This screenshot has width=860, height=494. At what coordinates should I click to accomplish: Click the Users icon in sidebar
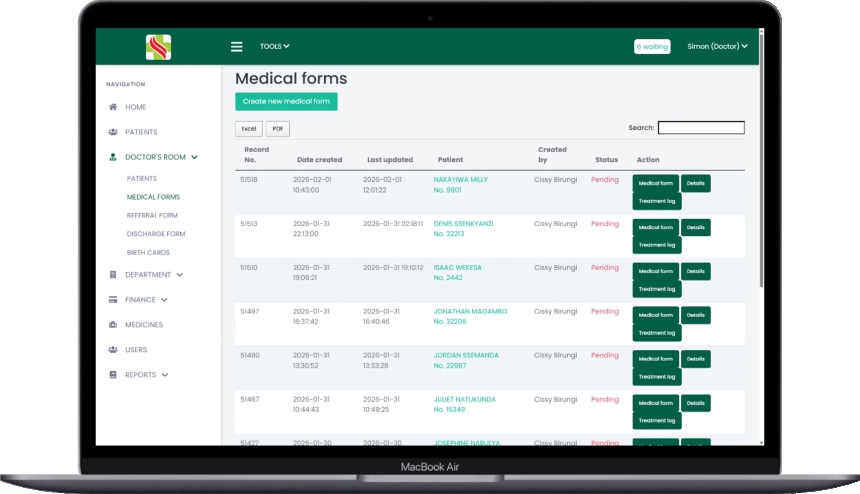click(113, 350)
